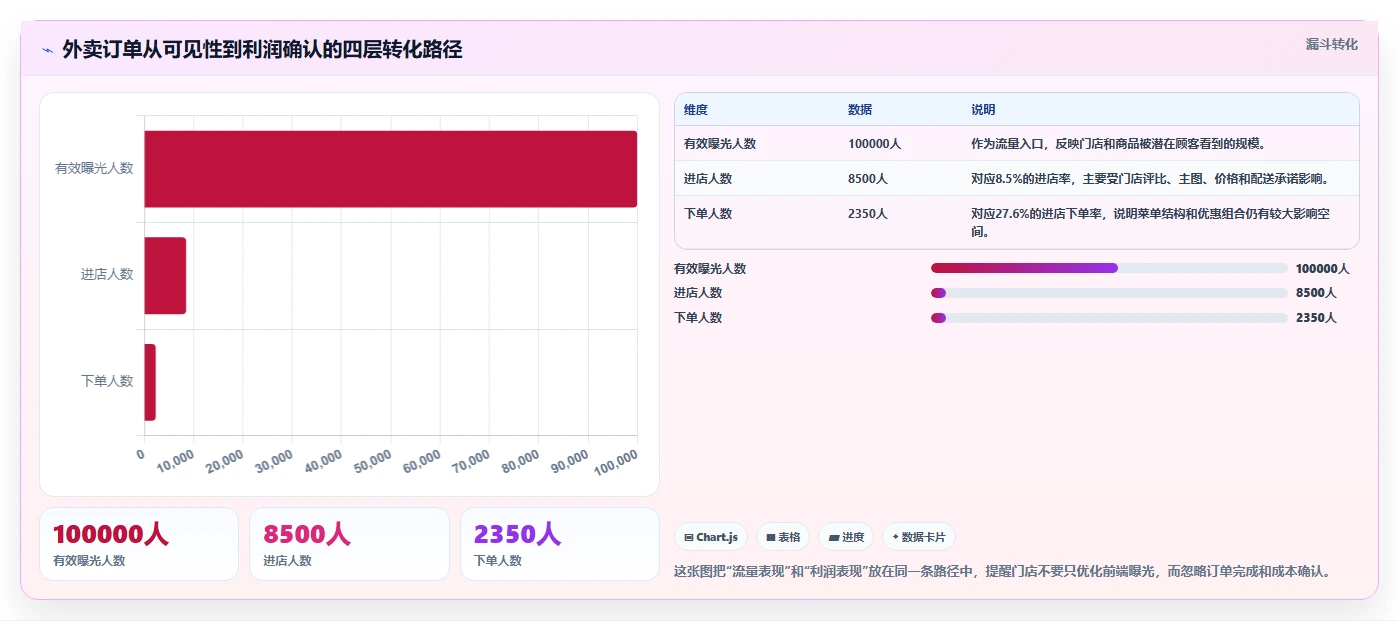Screen dimensions: 1399x621
Task: Click the 数据卡片 chip
Action: [919, 537]
